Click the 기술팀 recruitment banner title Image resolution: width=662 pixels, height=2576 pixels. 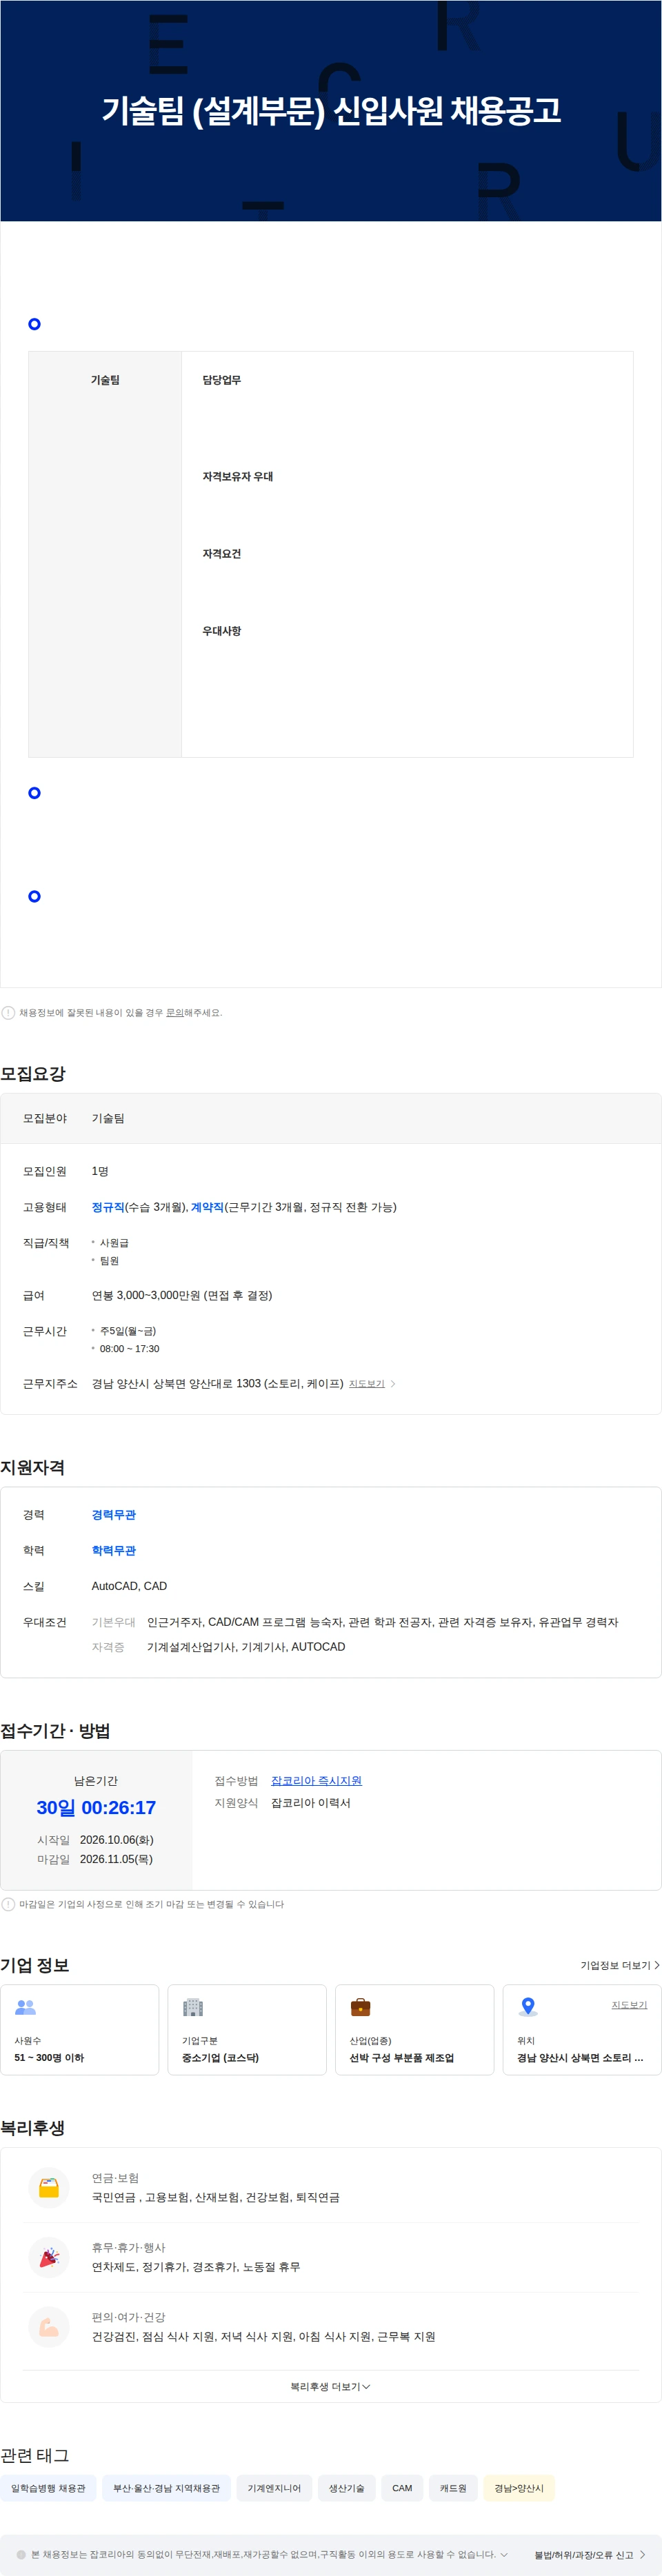click(x=331, y=110)
